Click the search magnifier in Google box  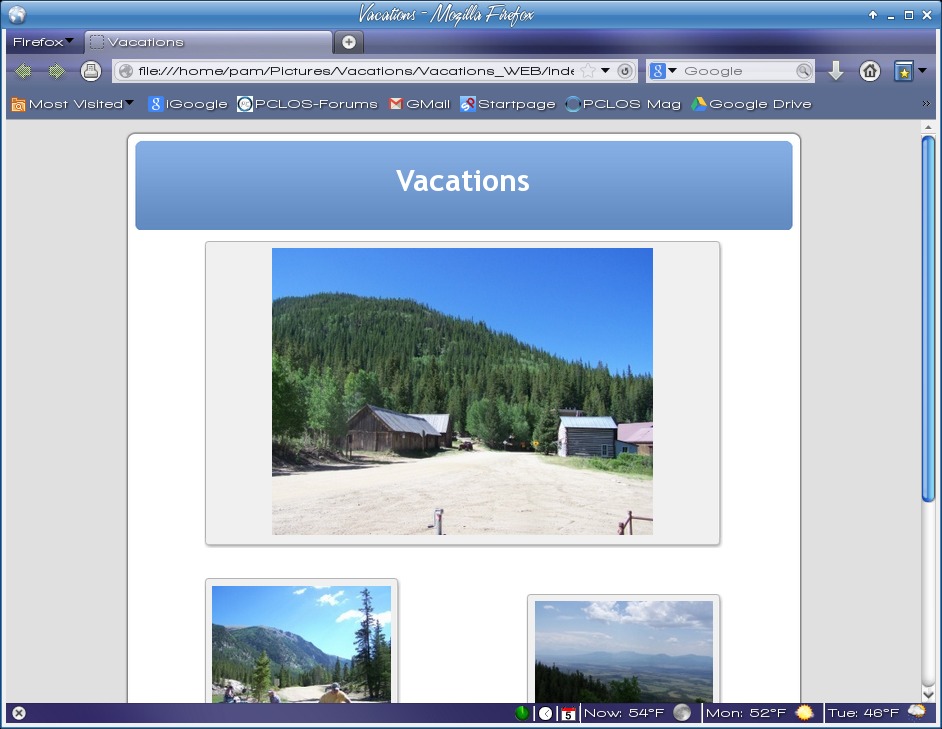(x=803, y=71)
